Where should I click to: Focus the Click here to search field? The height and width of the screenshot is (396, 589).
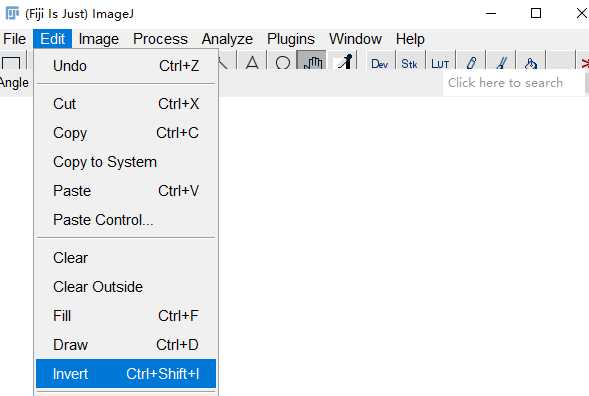(x=514, y=83)
